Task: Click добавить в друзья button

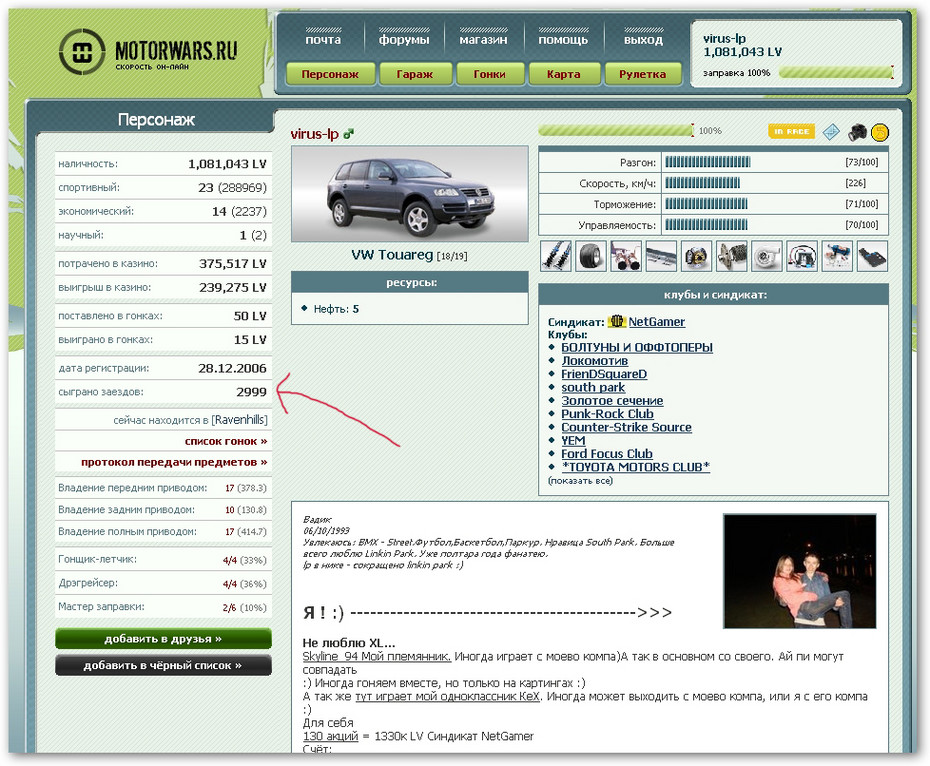Action: tap(163, 639)
